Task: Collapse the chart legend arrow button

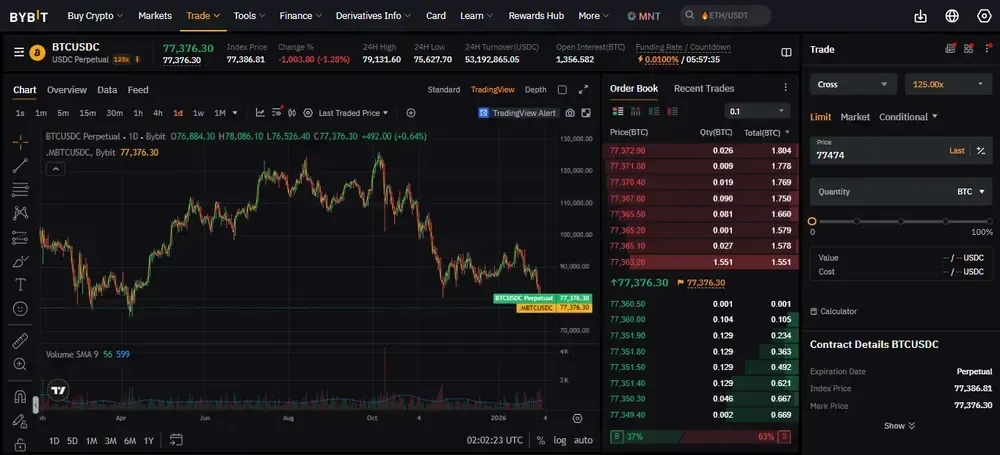Action: pos(55,169)
